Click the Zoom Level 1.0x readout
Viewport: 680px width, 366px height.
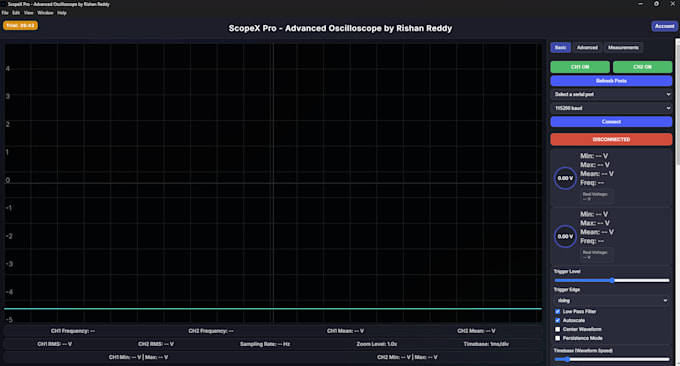(x=377, y=344)
